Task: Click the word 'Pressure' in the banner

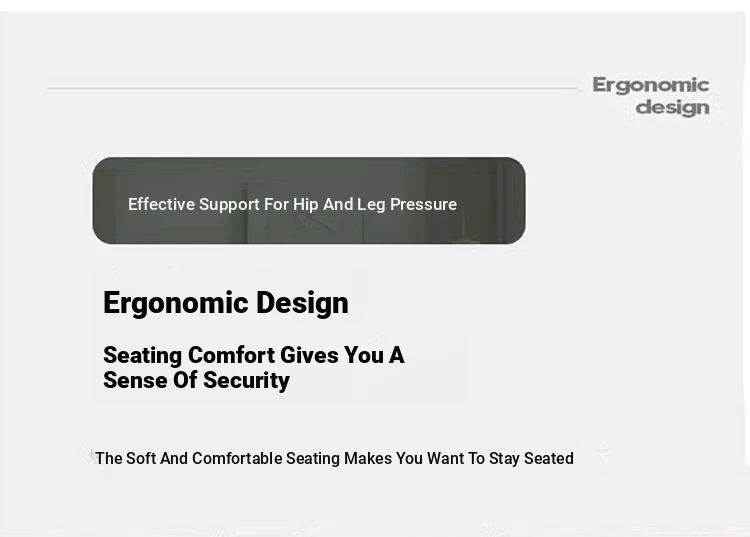Action: tap(423, 204)
